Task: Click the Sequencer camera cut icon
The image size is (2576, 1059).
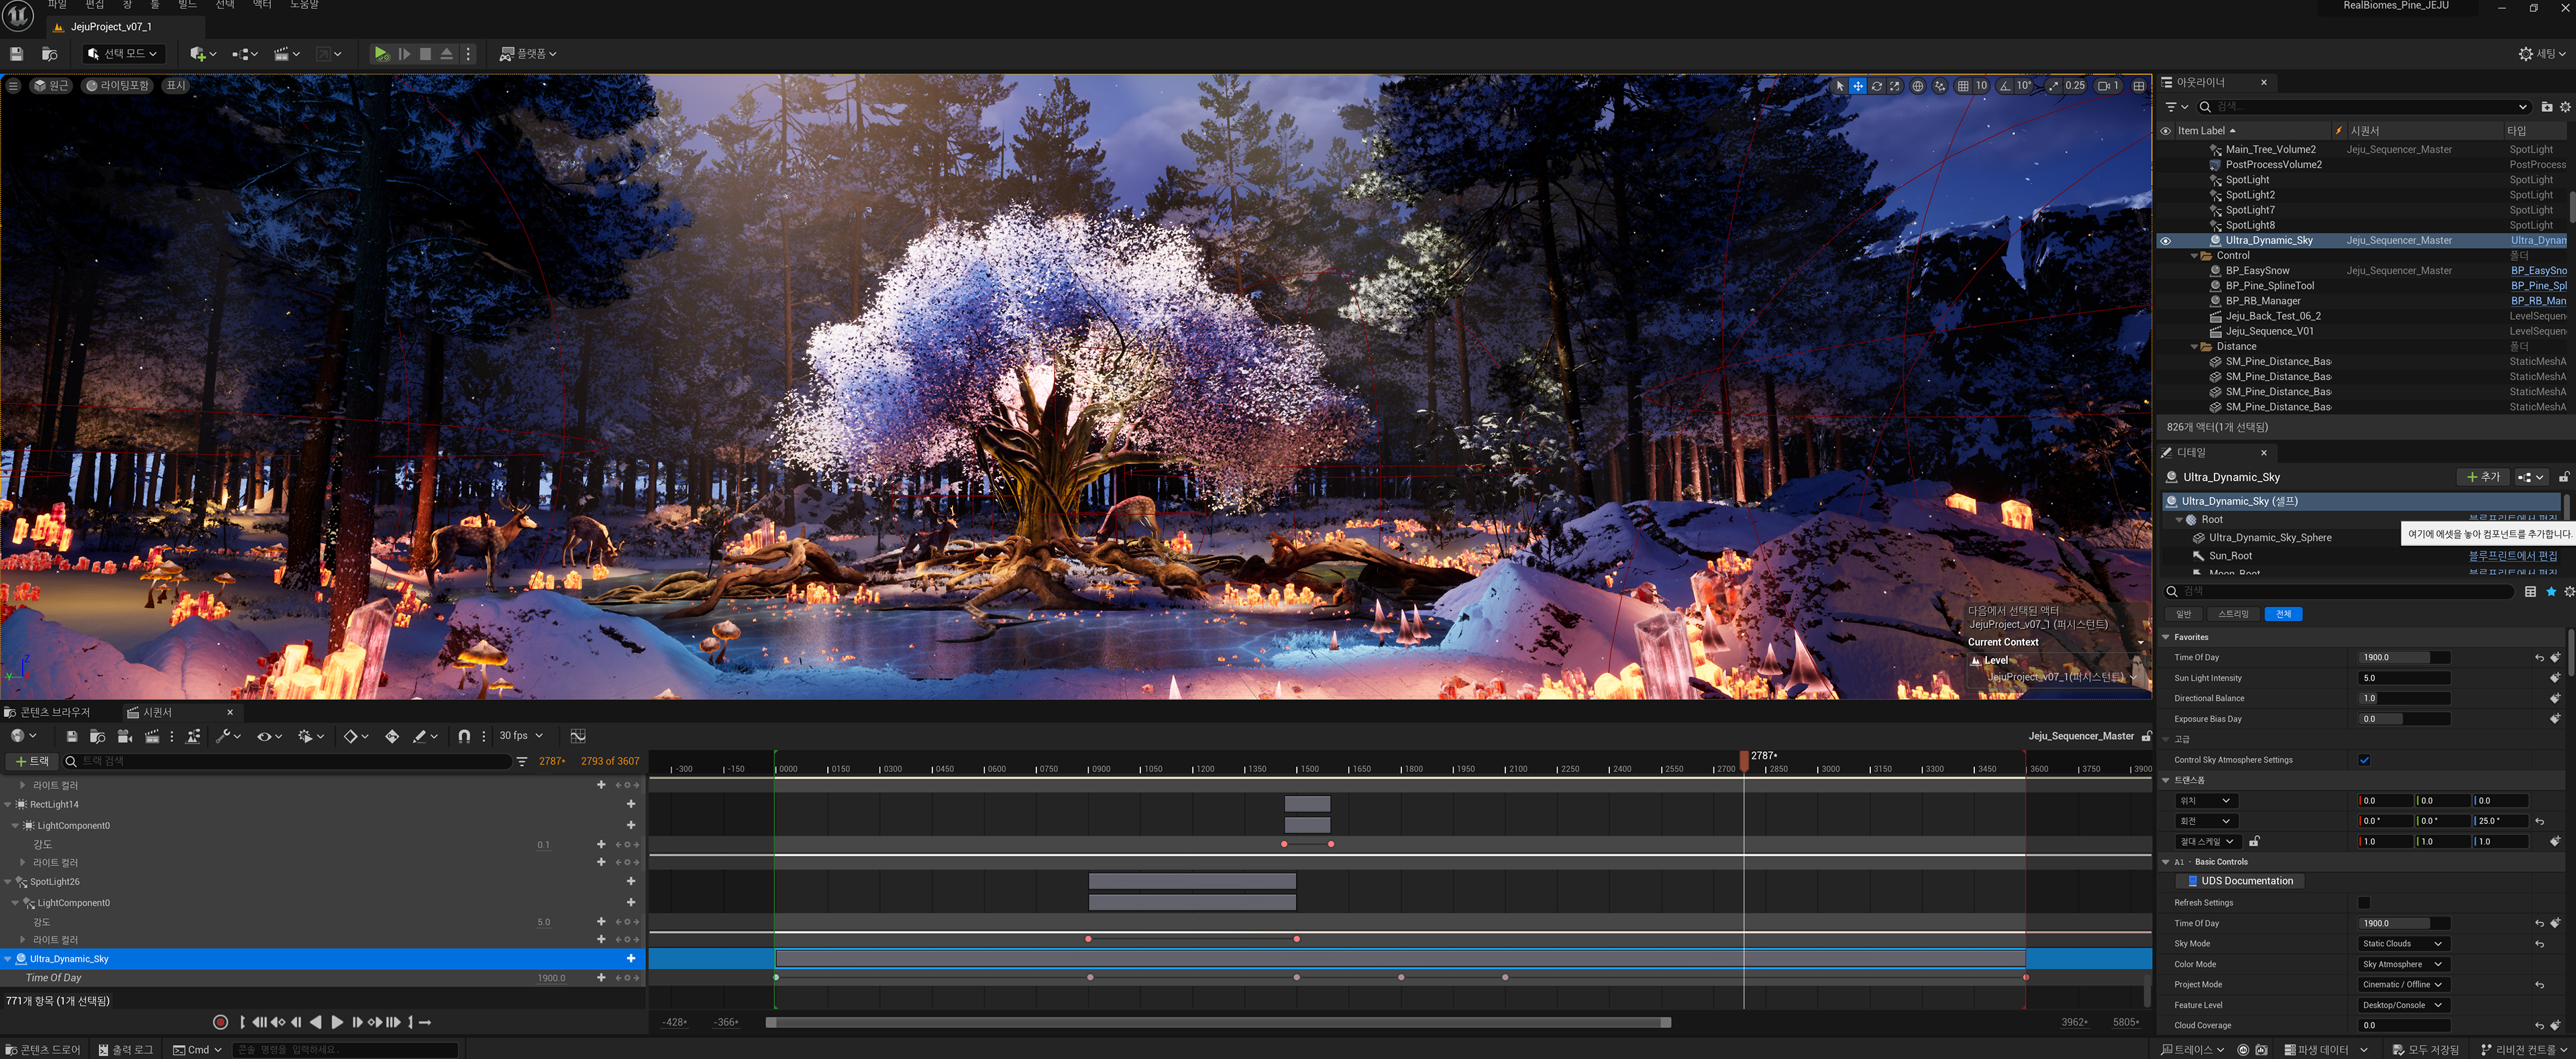Action: tap(125, 736)
